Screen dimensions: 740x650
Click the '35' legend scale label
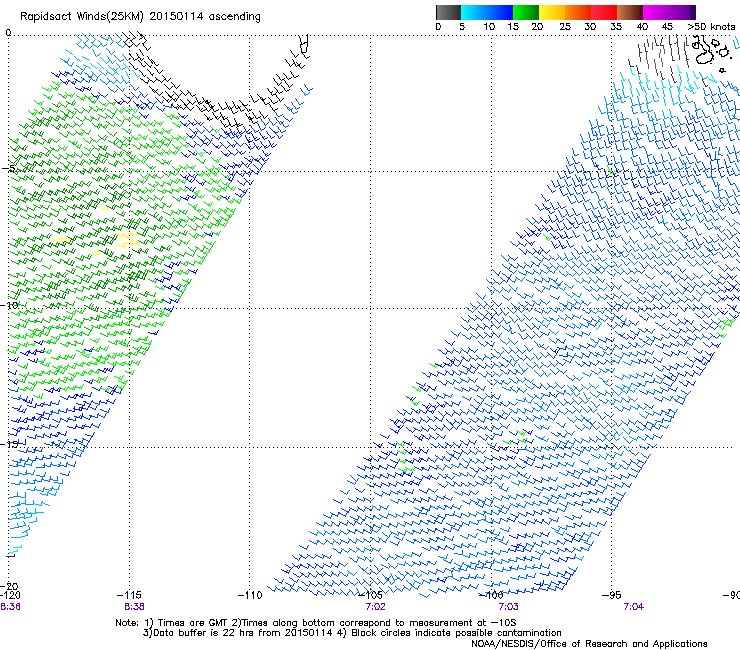[616, 27]
